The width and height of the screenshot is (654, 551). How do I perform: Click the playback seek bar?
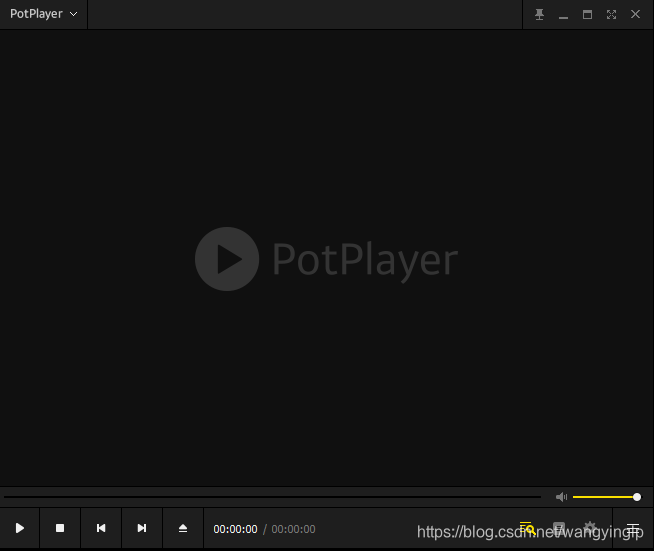coord(272,497)
